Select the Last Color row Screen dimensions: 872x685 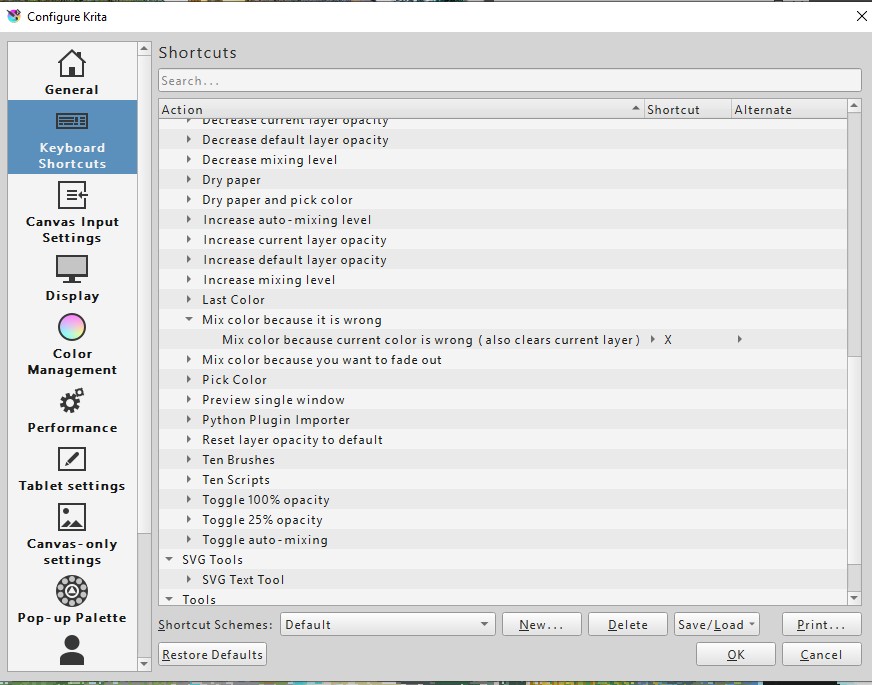[503, 300]
